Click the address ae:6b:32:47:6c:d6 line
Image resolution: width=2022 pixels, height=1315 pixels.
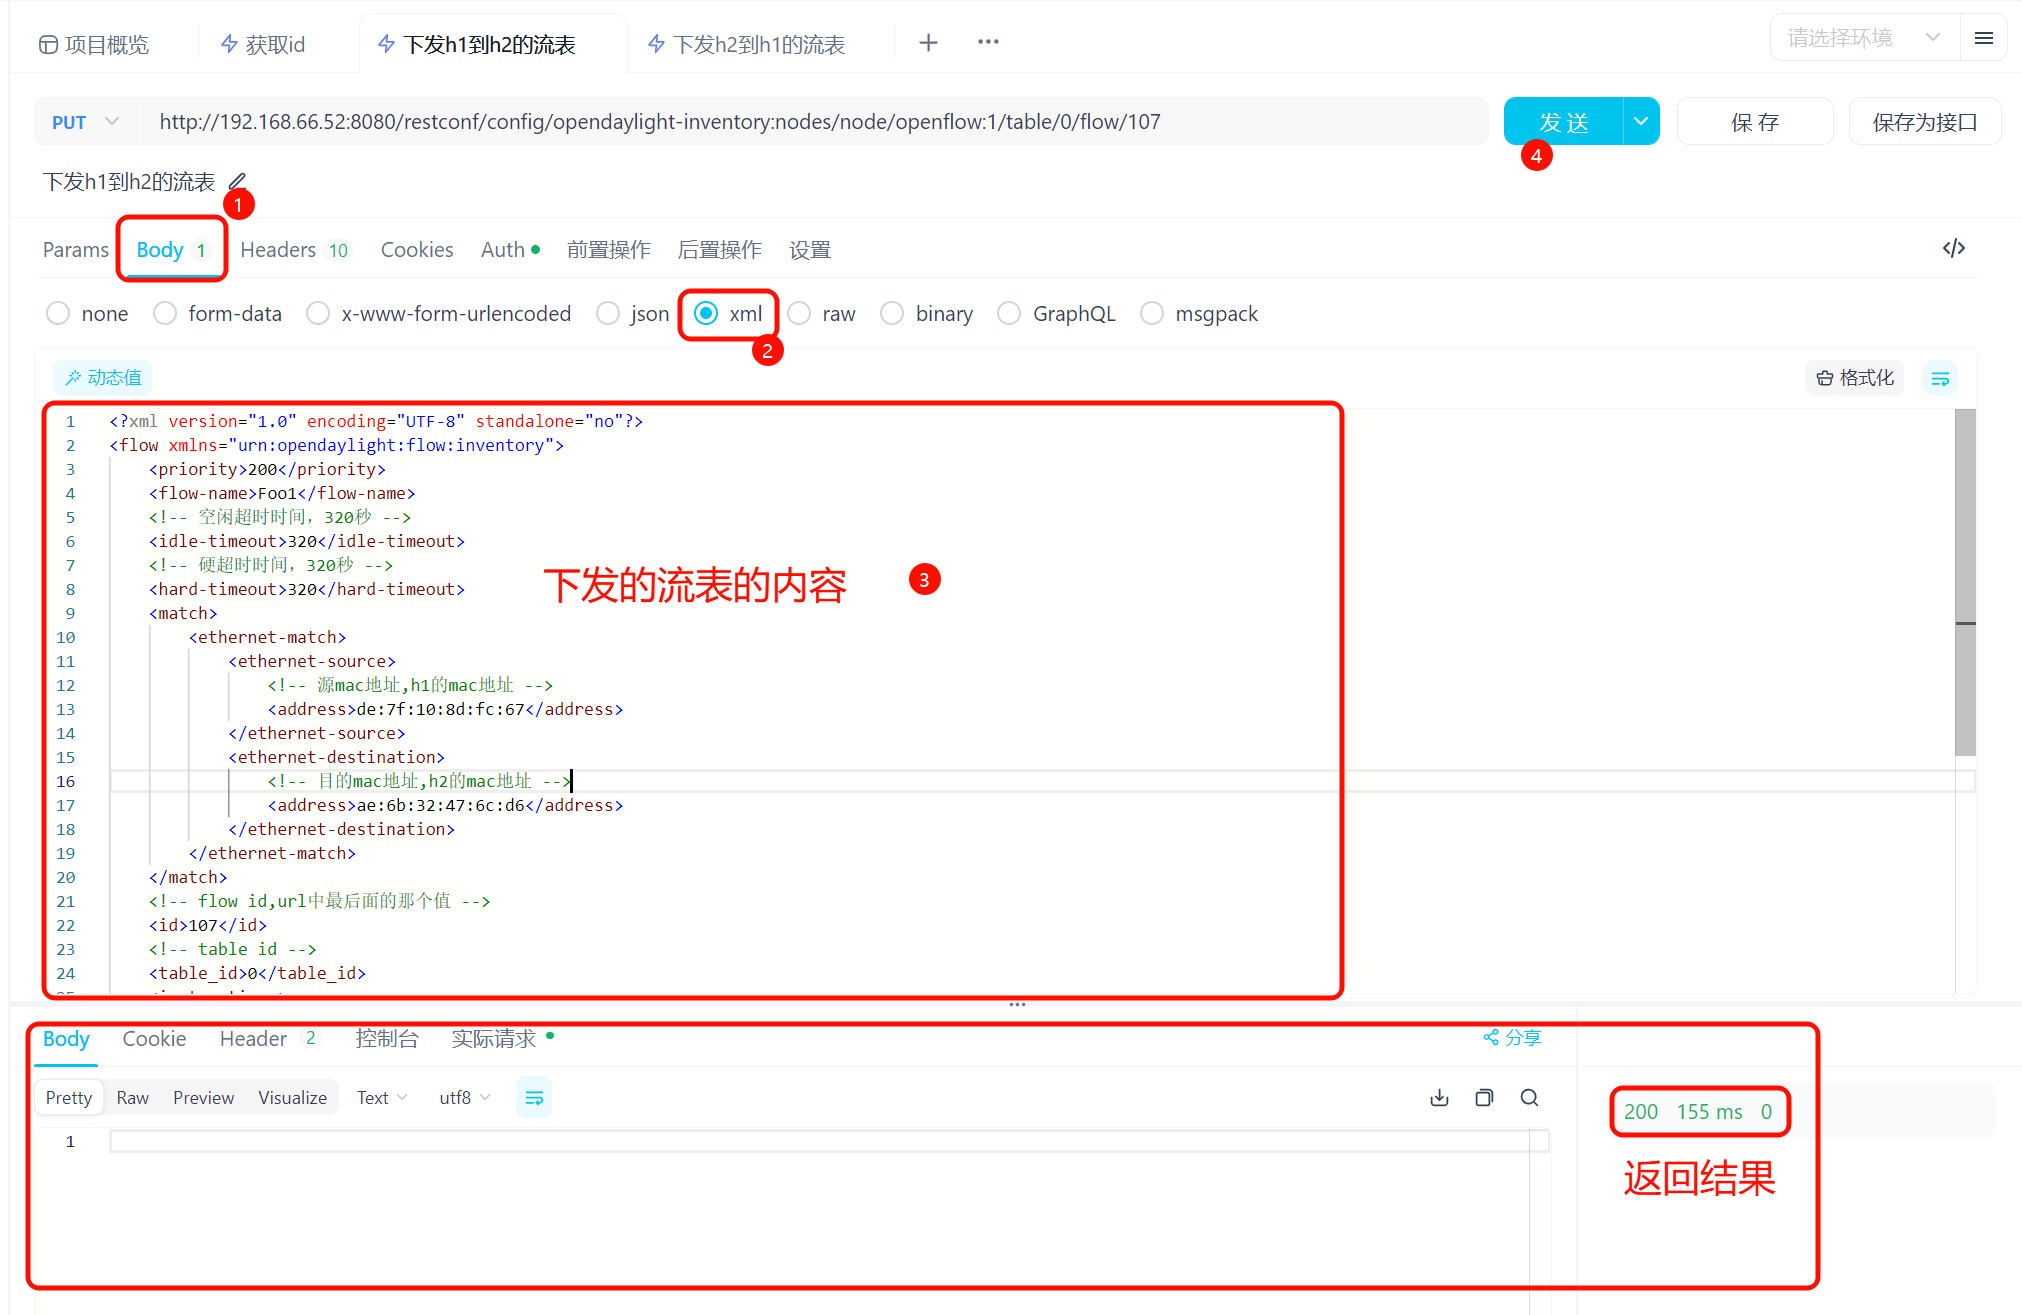click(x=445, y=805)
